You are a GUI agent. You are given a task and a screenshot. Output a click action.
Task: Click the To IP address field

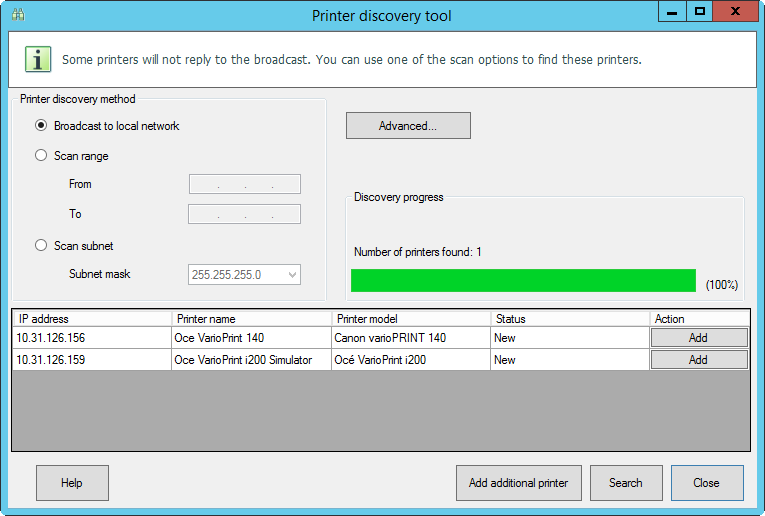[244, 214]
